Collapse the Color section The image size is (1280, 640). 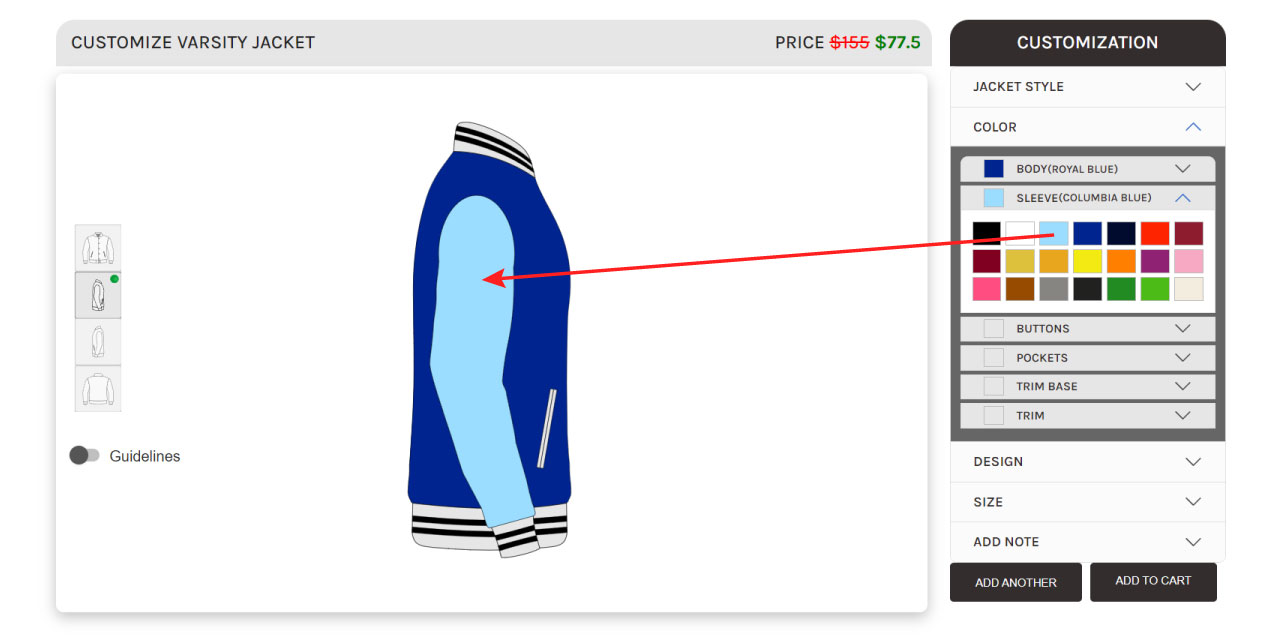(1087, 127)
